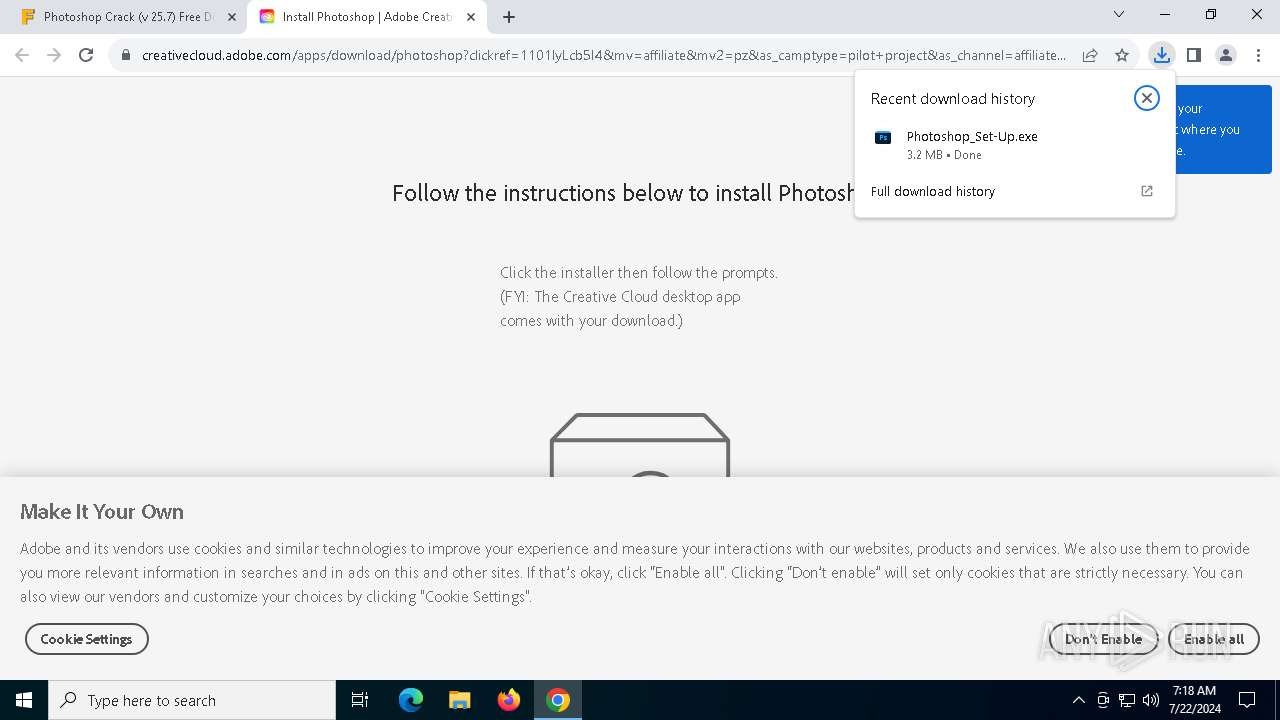
Task: Open the tab search chevron
Action: [1119, 15]
